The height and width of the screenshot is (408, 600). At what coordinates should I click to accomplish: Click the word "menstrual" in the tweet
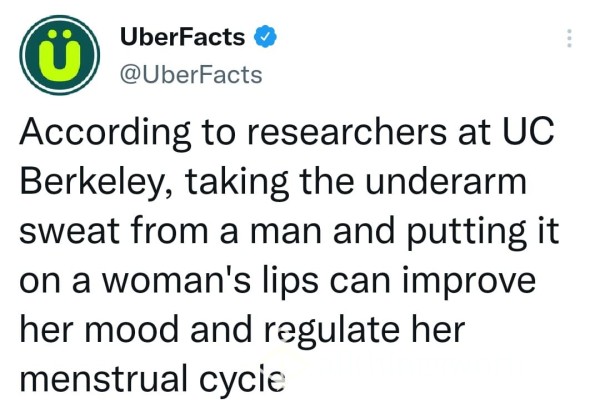tap(104, 379)
